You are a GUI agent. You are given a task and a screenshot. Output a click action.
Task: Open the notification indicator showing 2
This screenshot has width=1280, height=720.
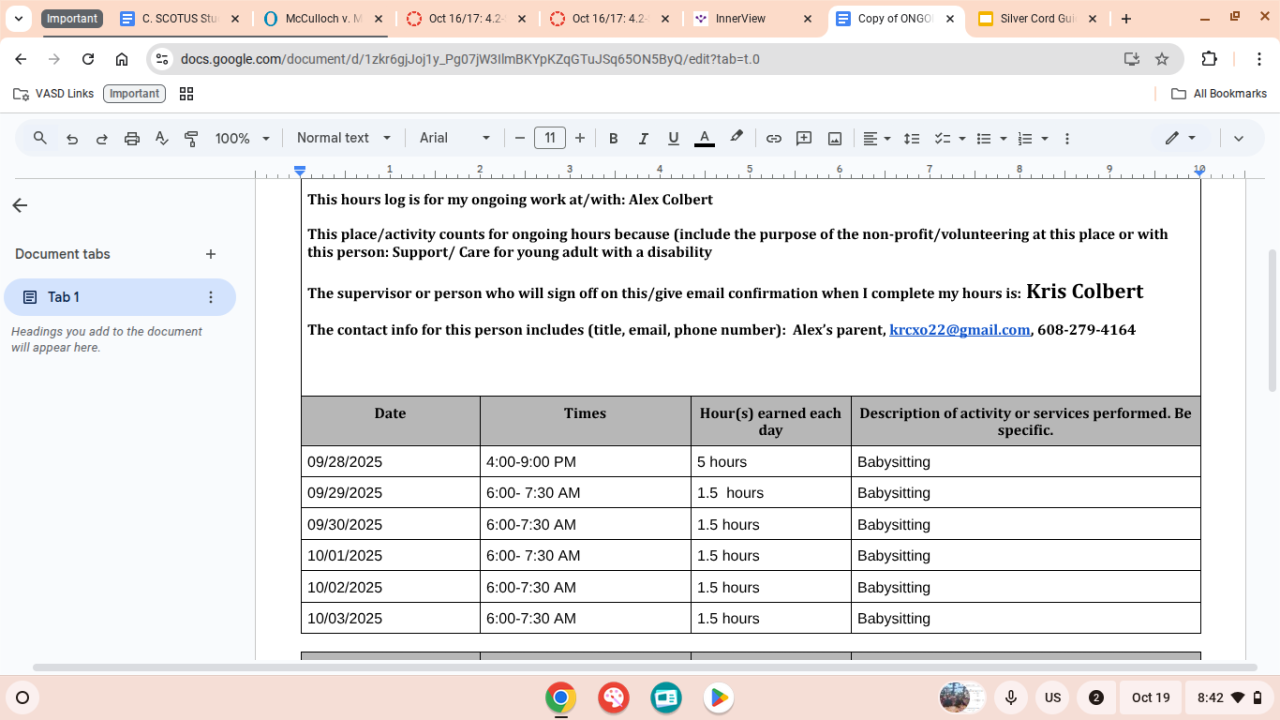[1096, 698]
